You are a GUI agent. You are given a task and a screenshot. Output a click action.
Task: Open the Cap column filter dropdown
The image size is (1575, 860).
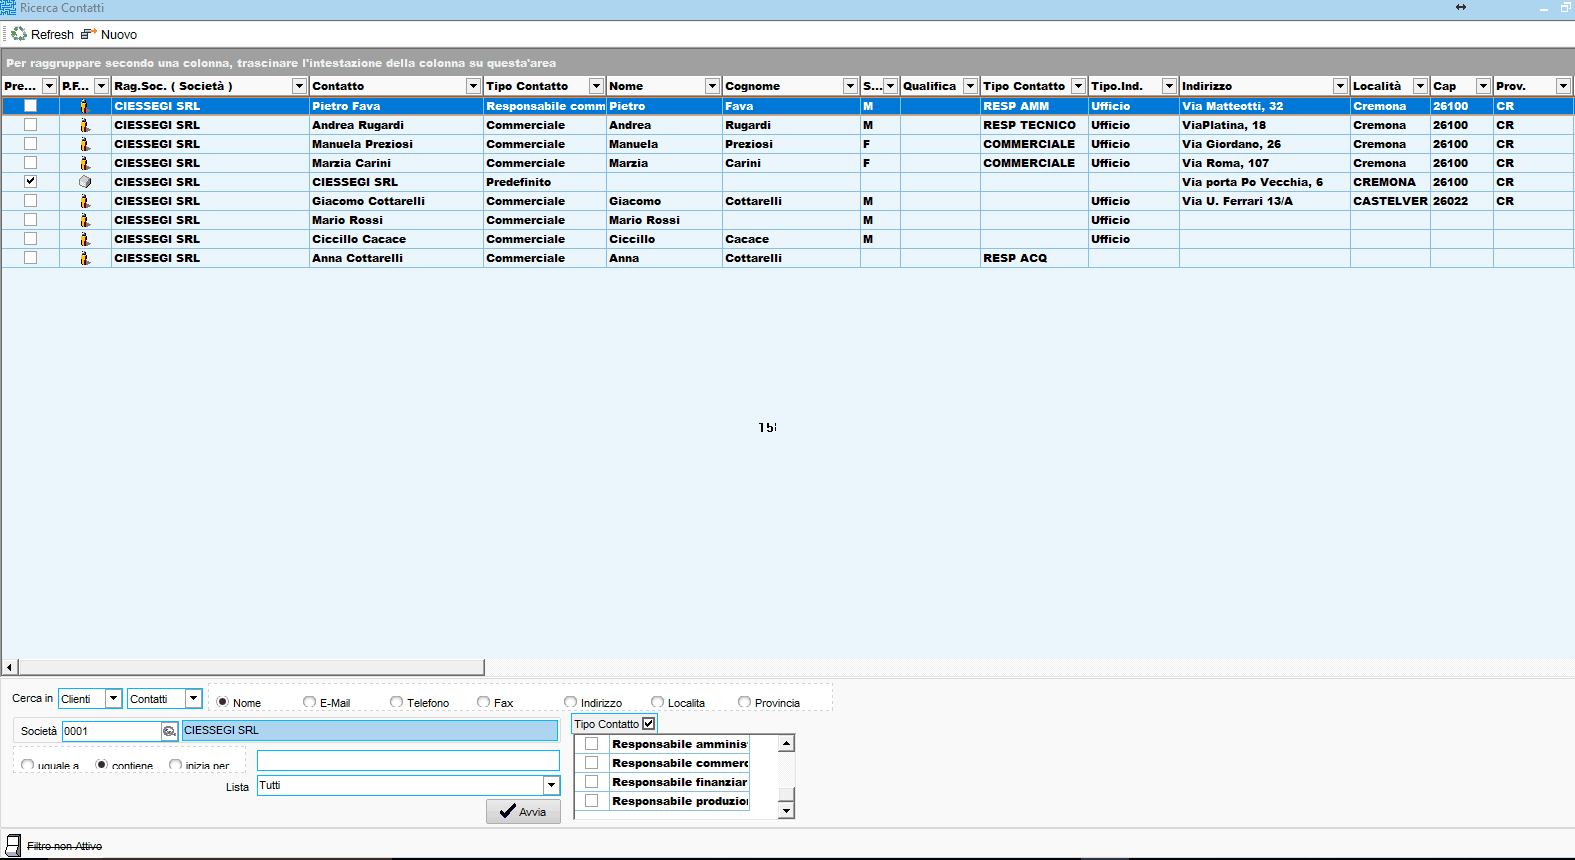pyautogui.click(x=1483, y=86)
